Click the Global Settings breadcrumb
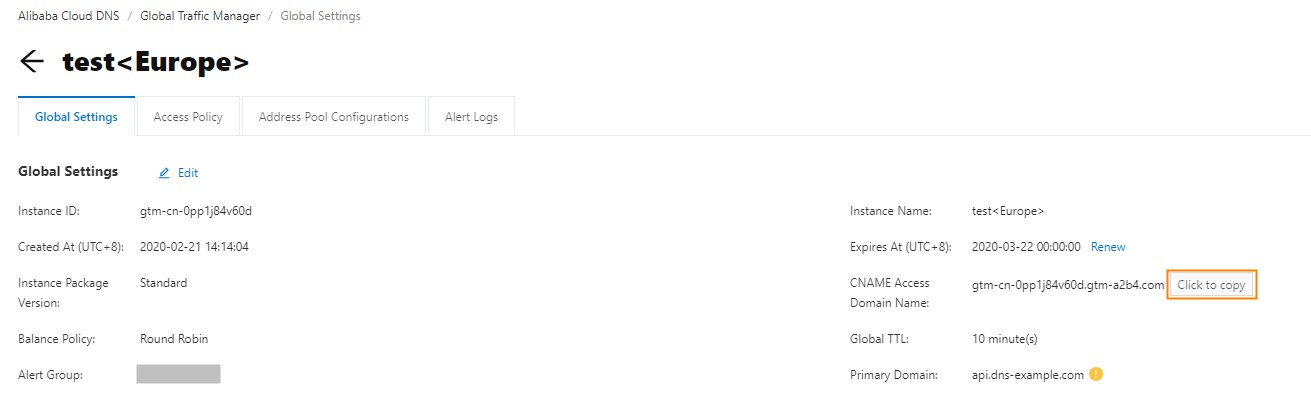This screenshot has width=1311, height=404. click(x=321, y=16)
